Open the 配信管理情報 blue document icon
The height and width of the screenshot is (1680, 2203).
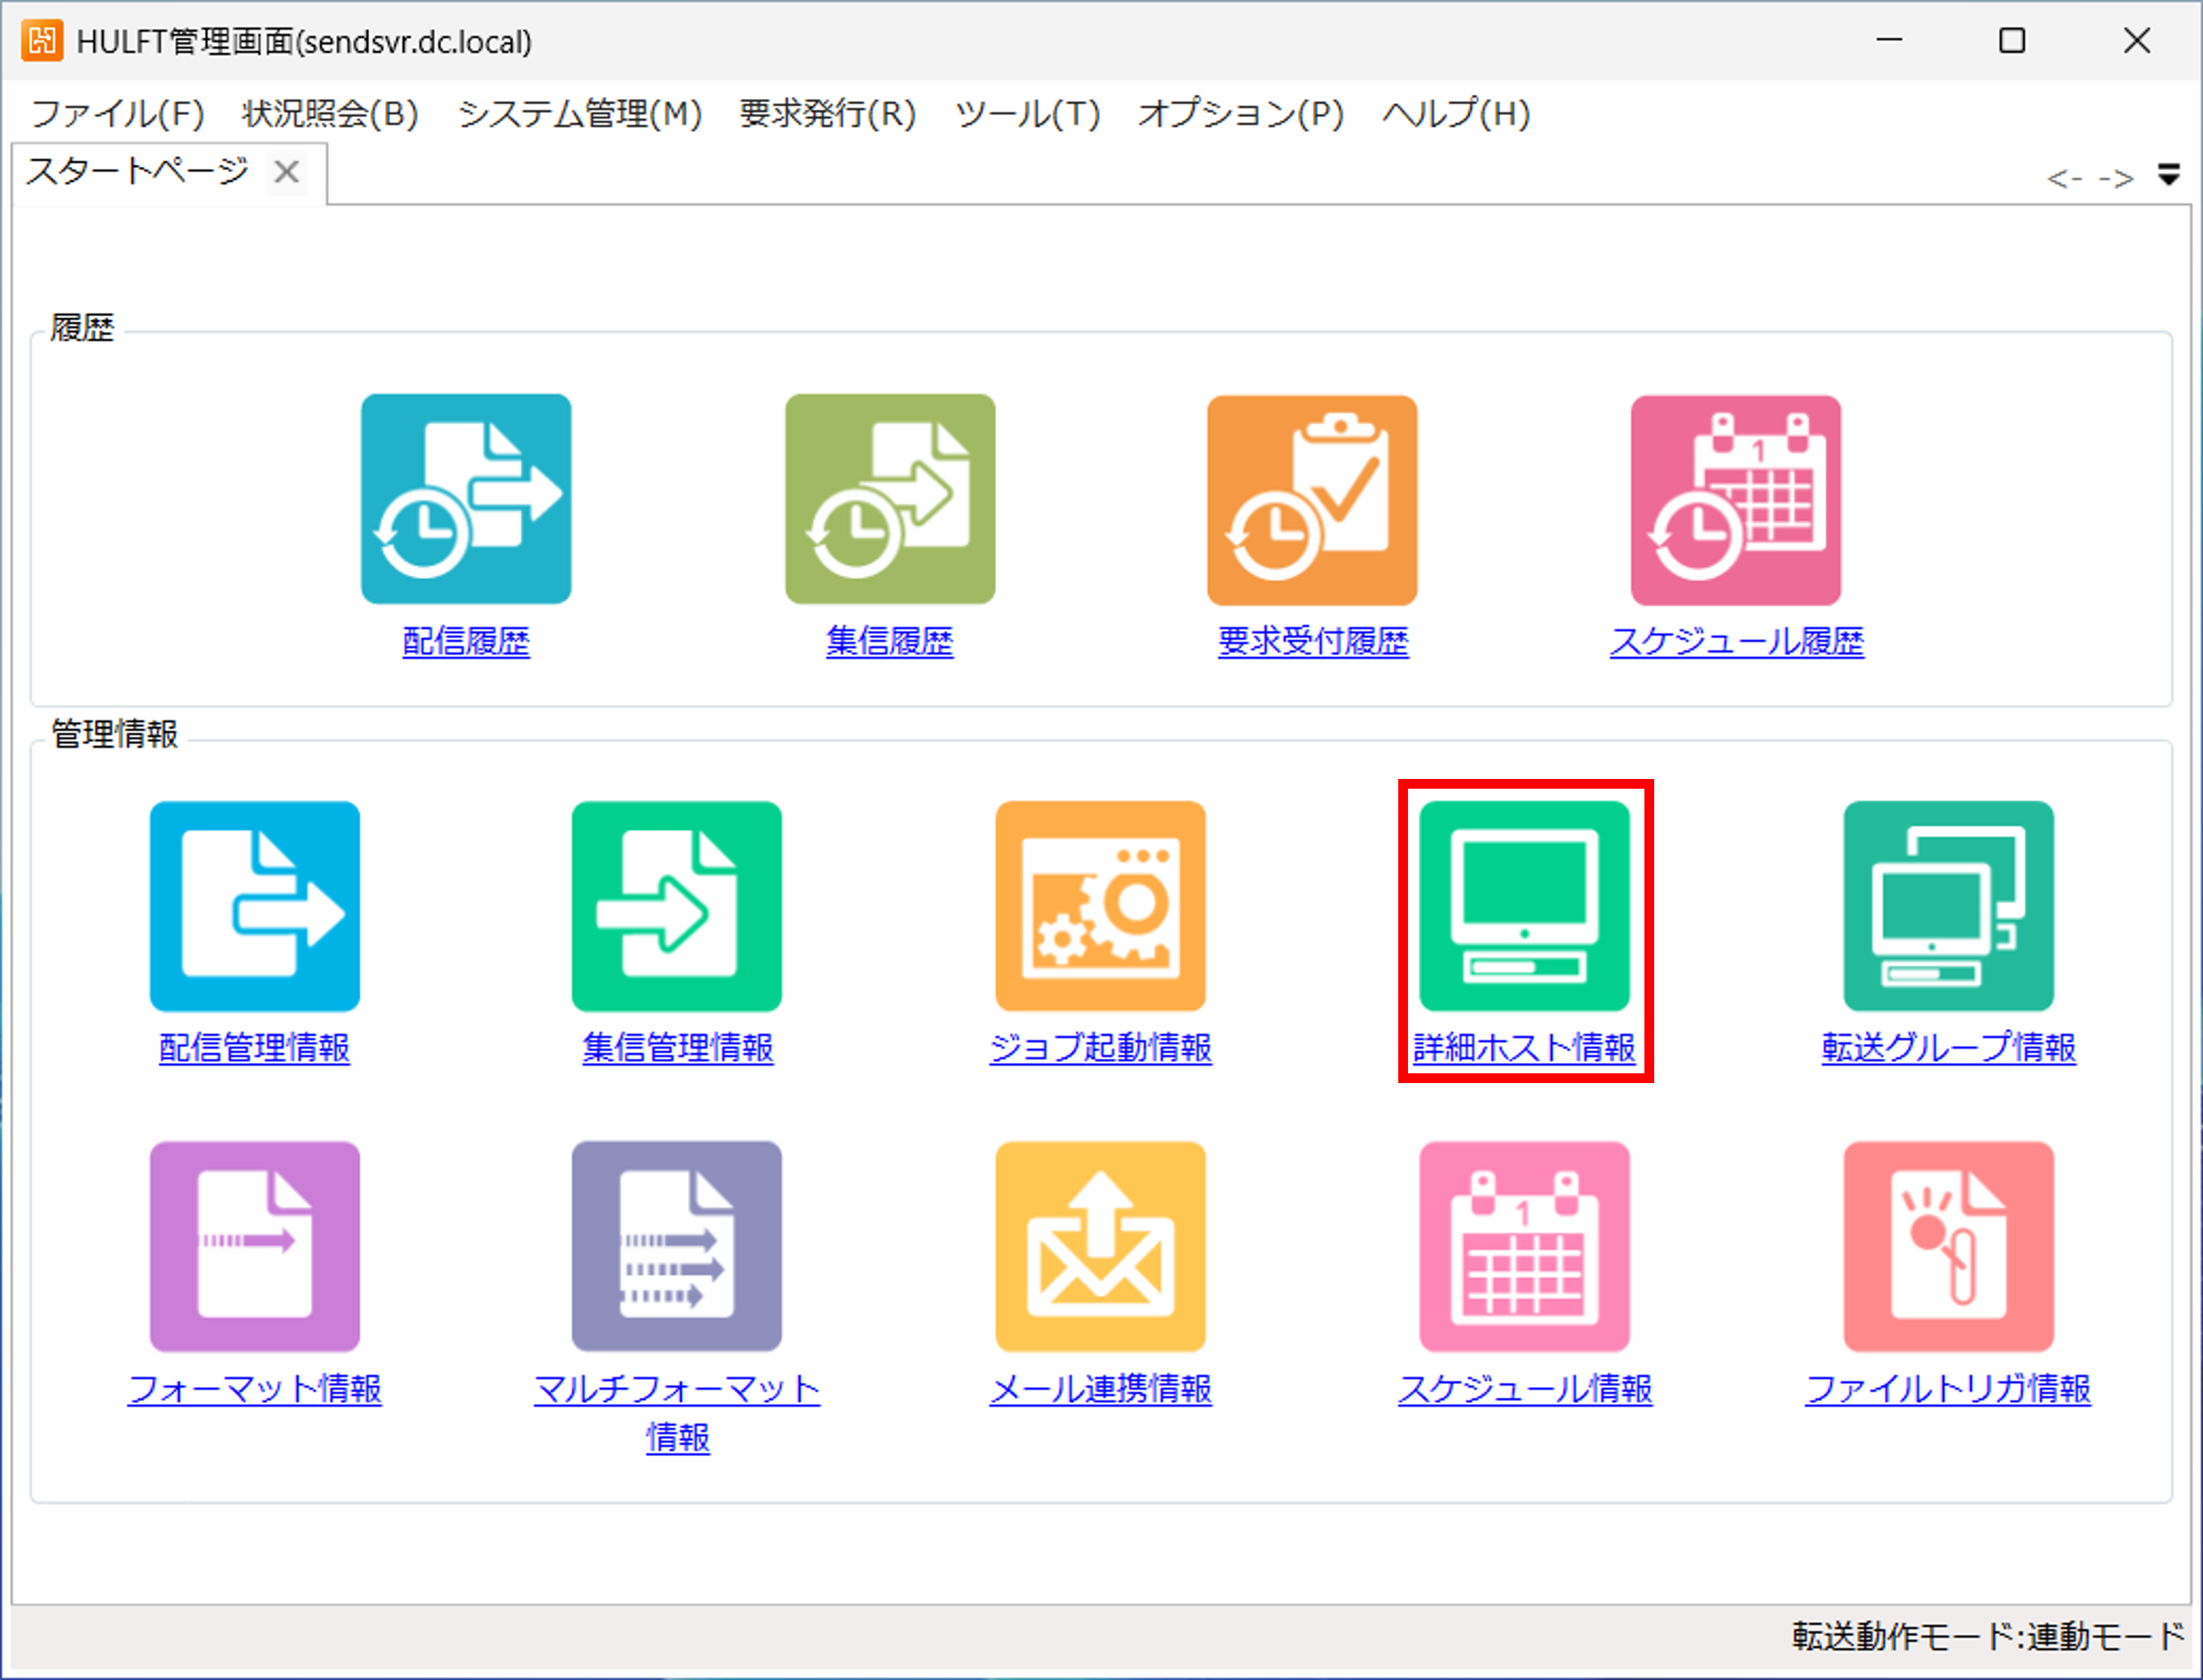tap(255, 906)
